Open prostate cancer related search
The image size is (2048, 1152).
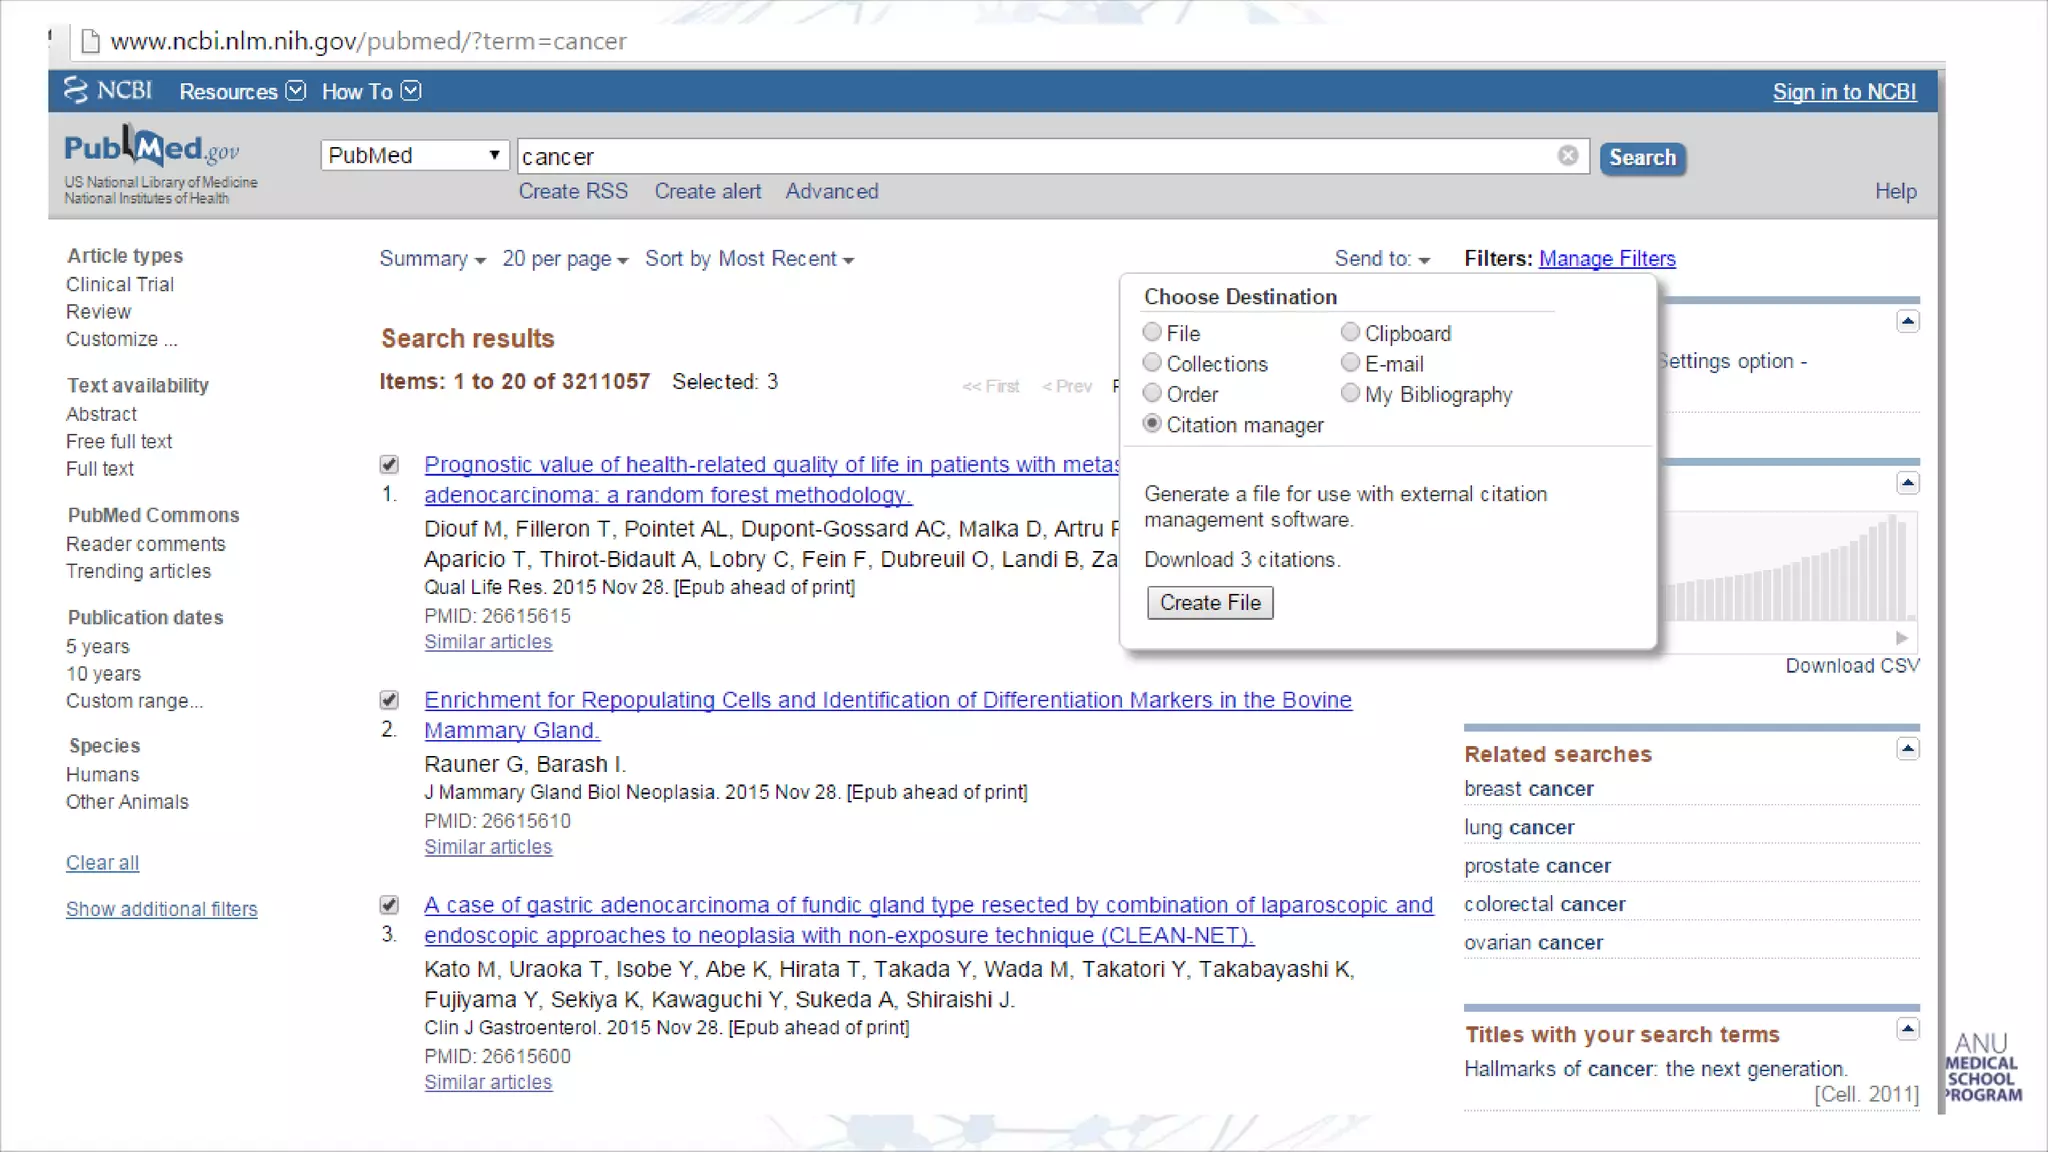(x=1537, y=866)
